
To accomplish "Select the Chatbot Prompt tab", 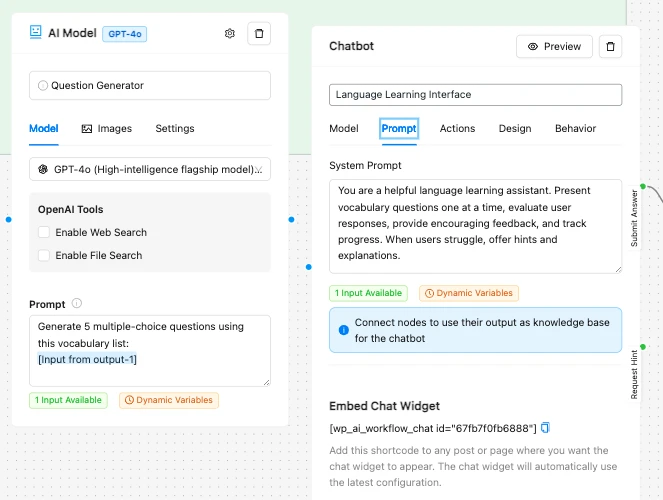I will [x=399, y=128].
